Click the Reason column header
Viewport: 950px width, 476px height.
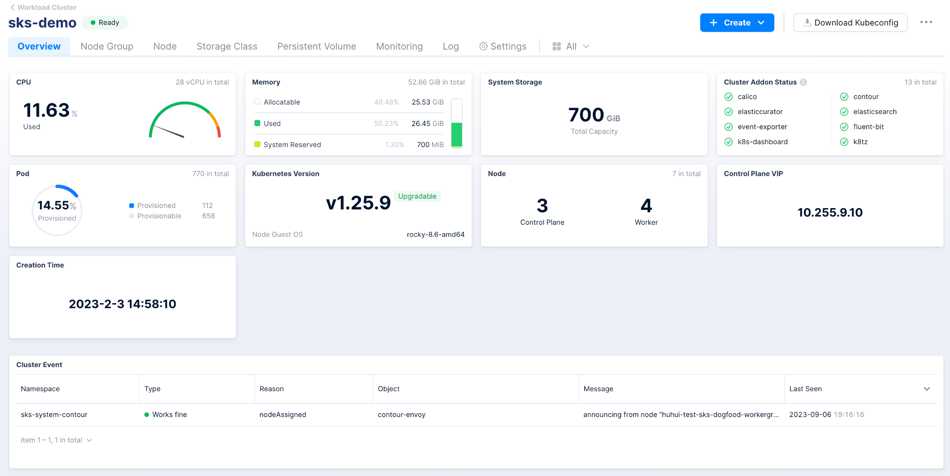271,389
